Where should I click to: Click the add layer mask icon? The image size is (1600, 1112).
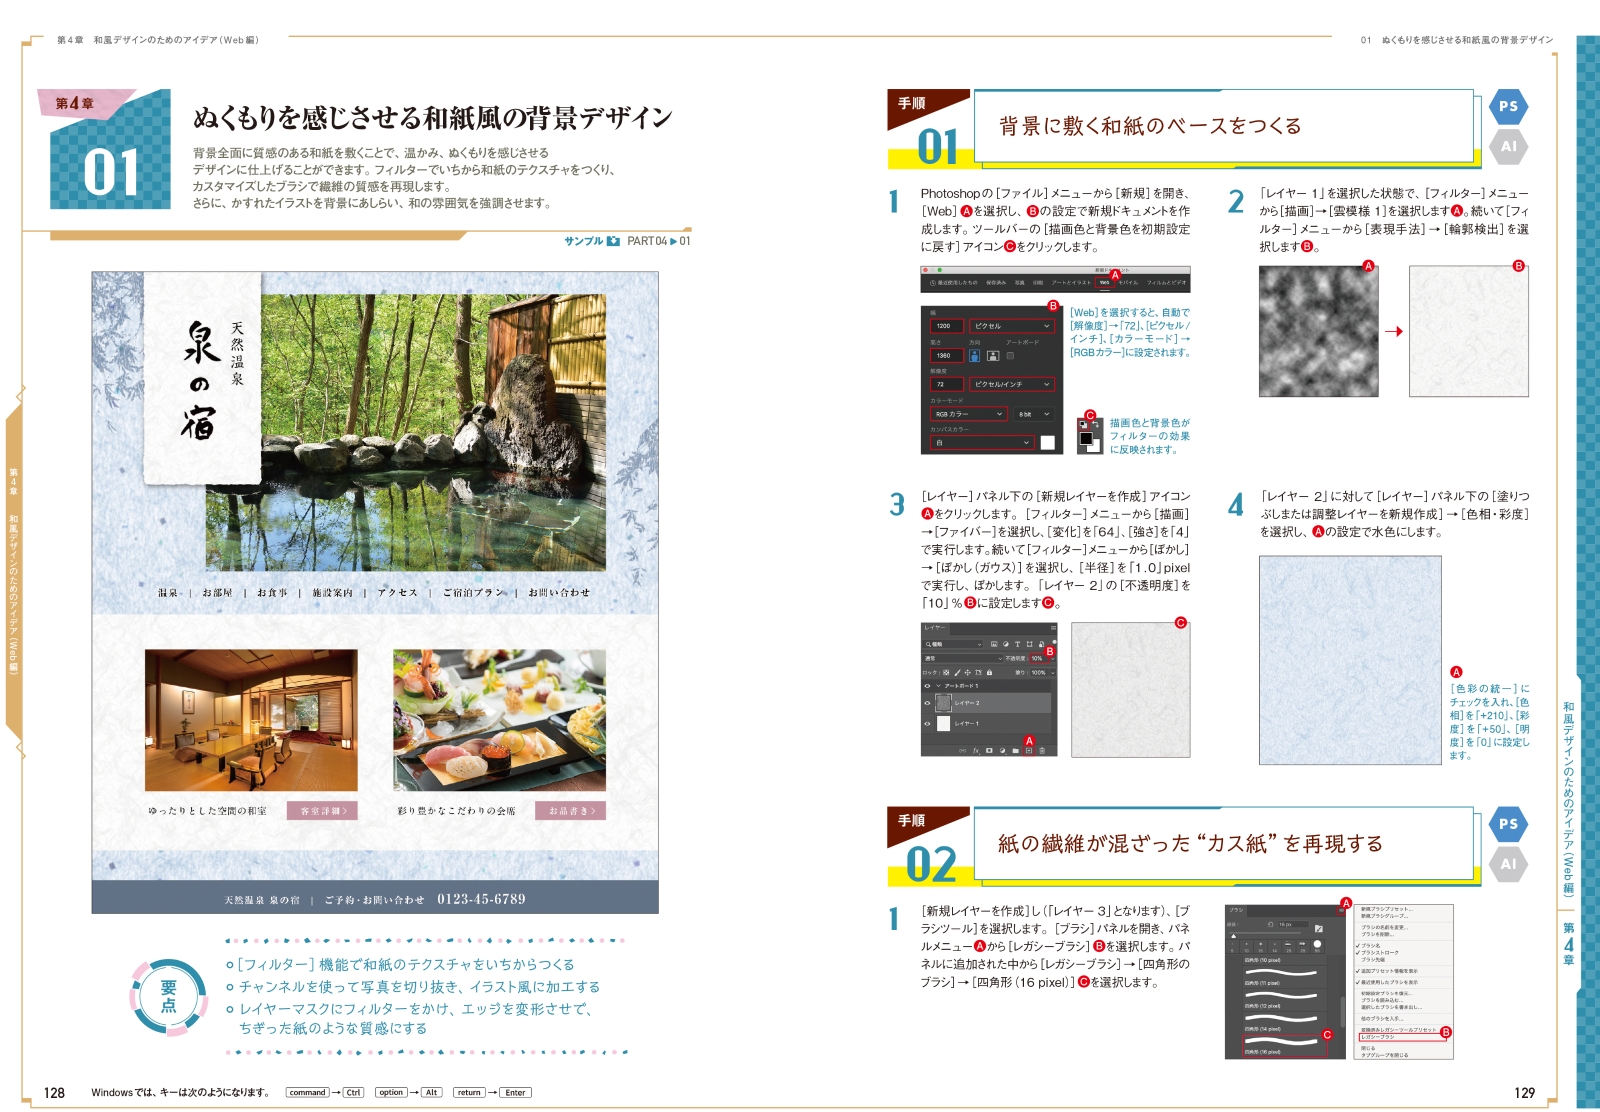[x=989, y=751]
